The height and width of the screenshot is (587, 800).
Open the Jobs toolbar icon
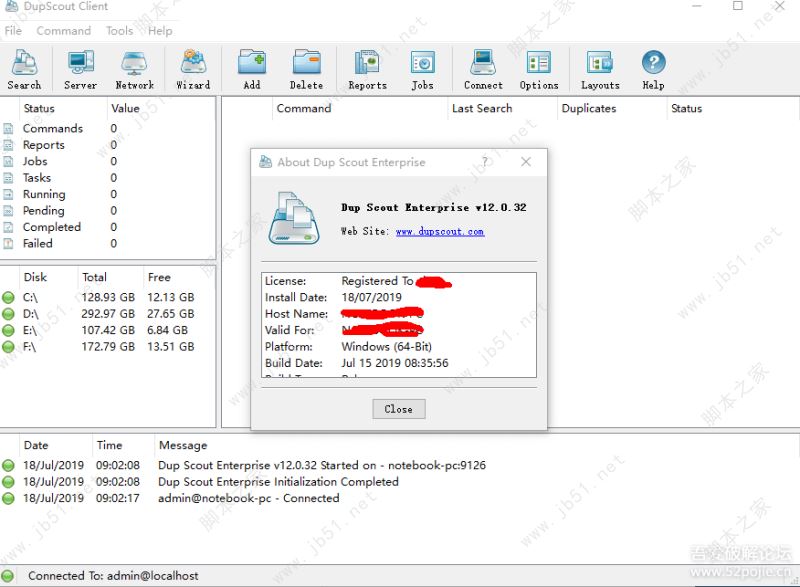click(x=422, y=69)
